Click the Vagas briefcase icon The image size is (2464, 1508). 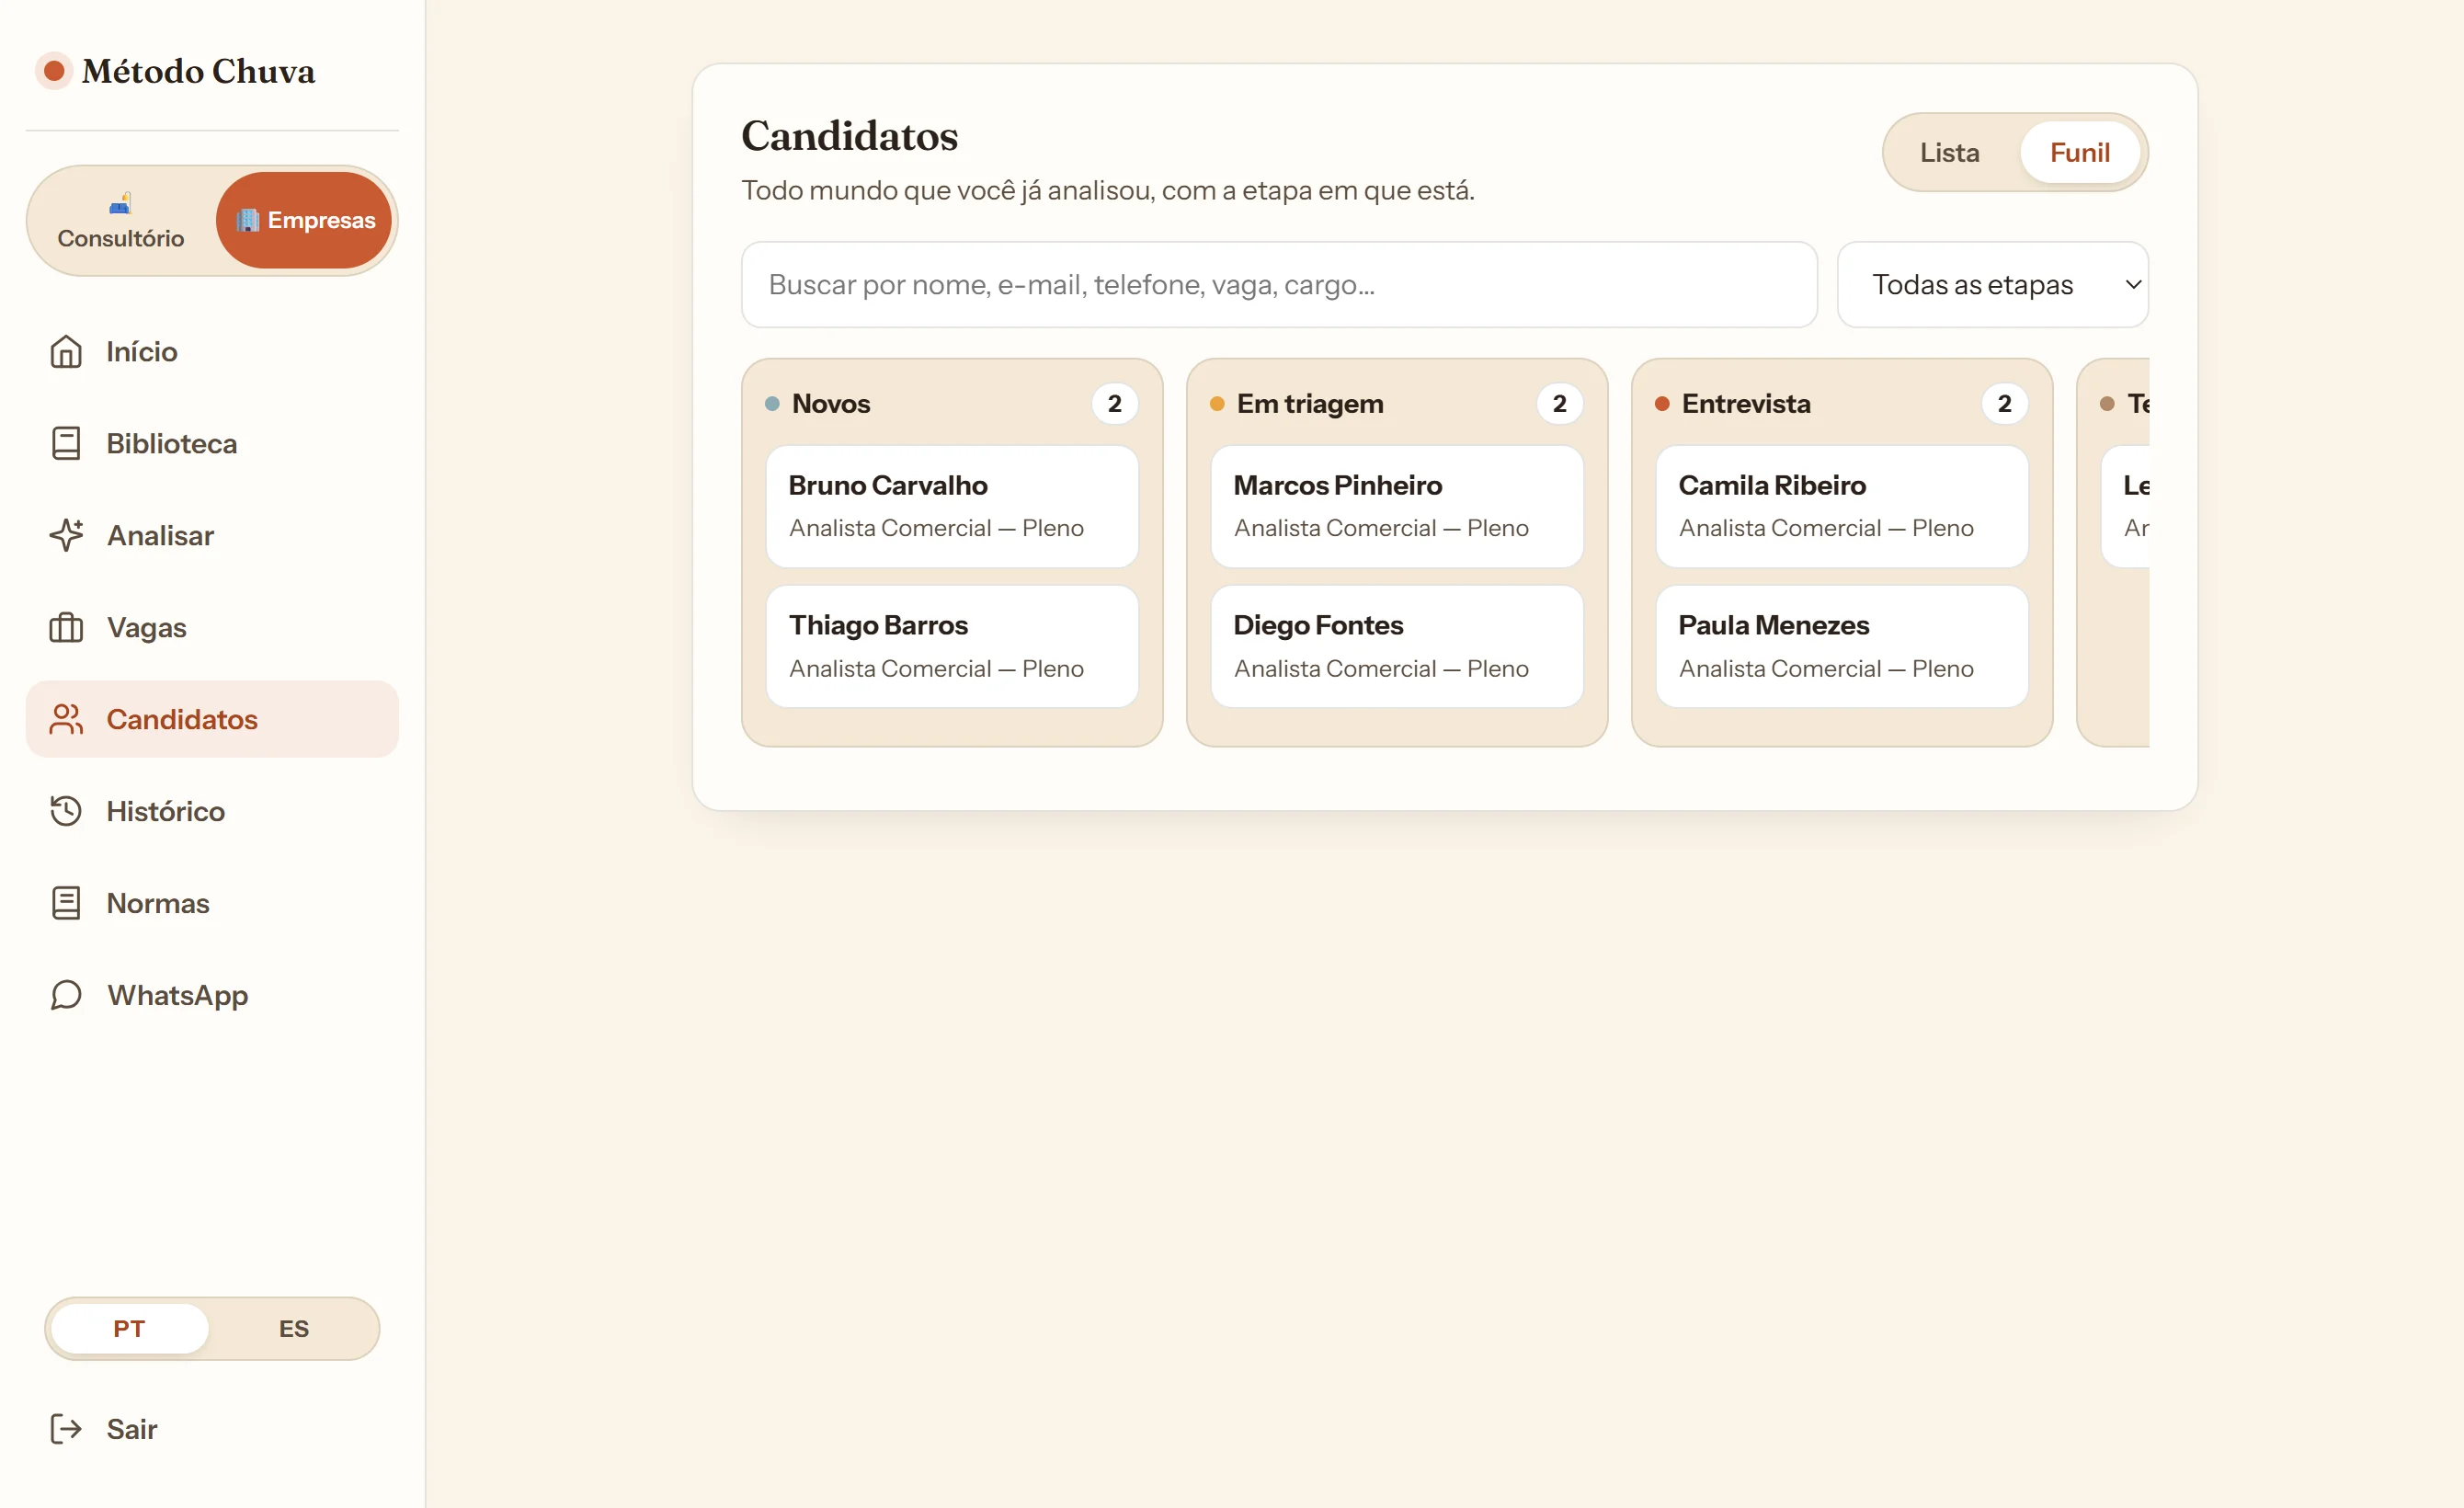(66, 628)
